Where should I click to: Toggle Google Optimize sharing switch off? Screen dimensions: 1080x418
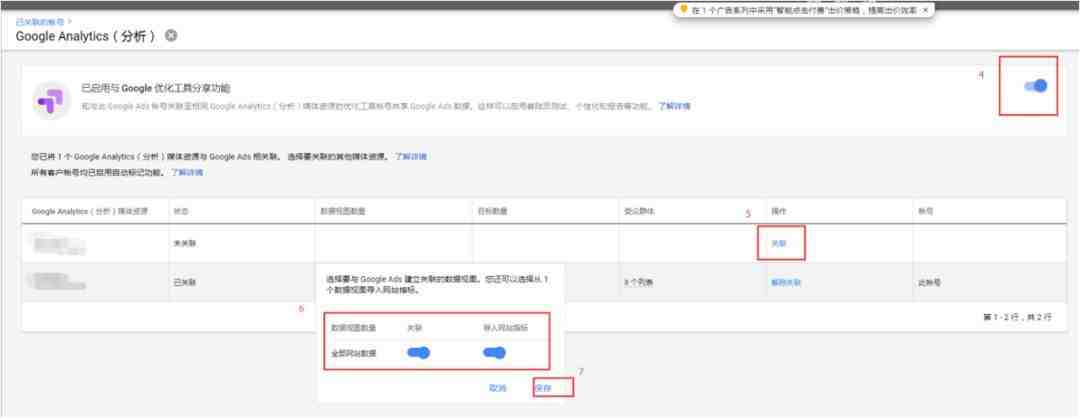click(x=1036, y=86)
